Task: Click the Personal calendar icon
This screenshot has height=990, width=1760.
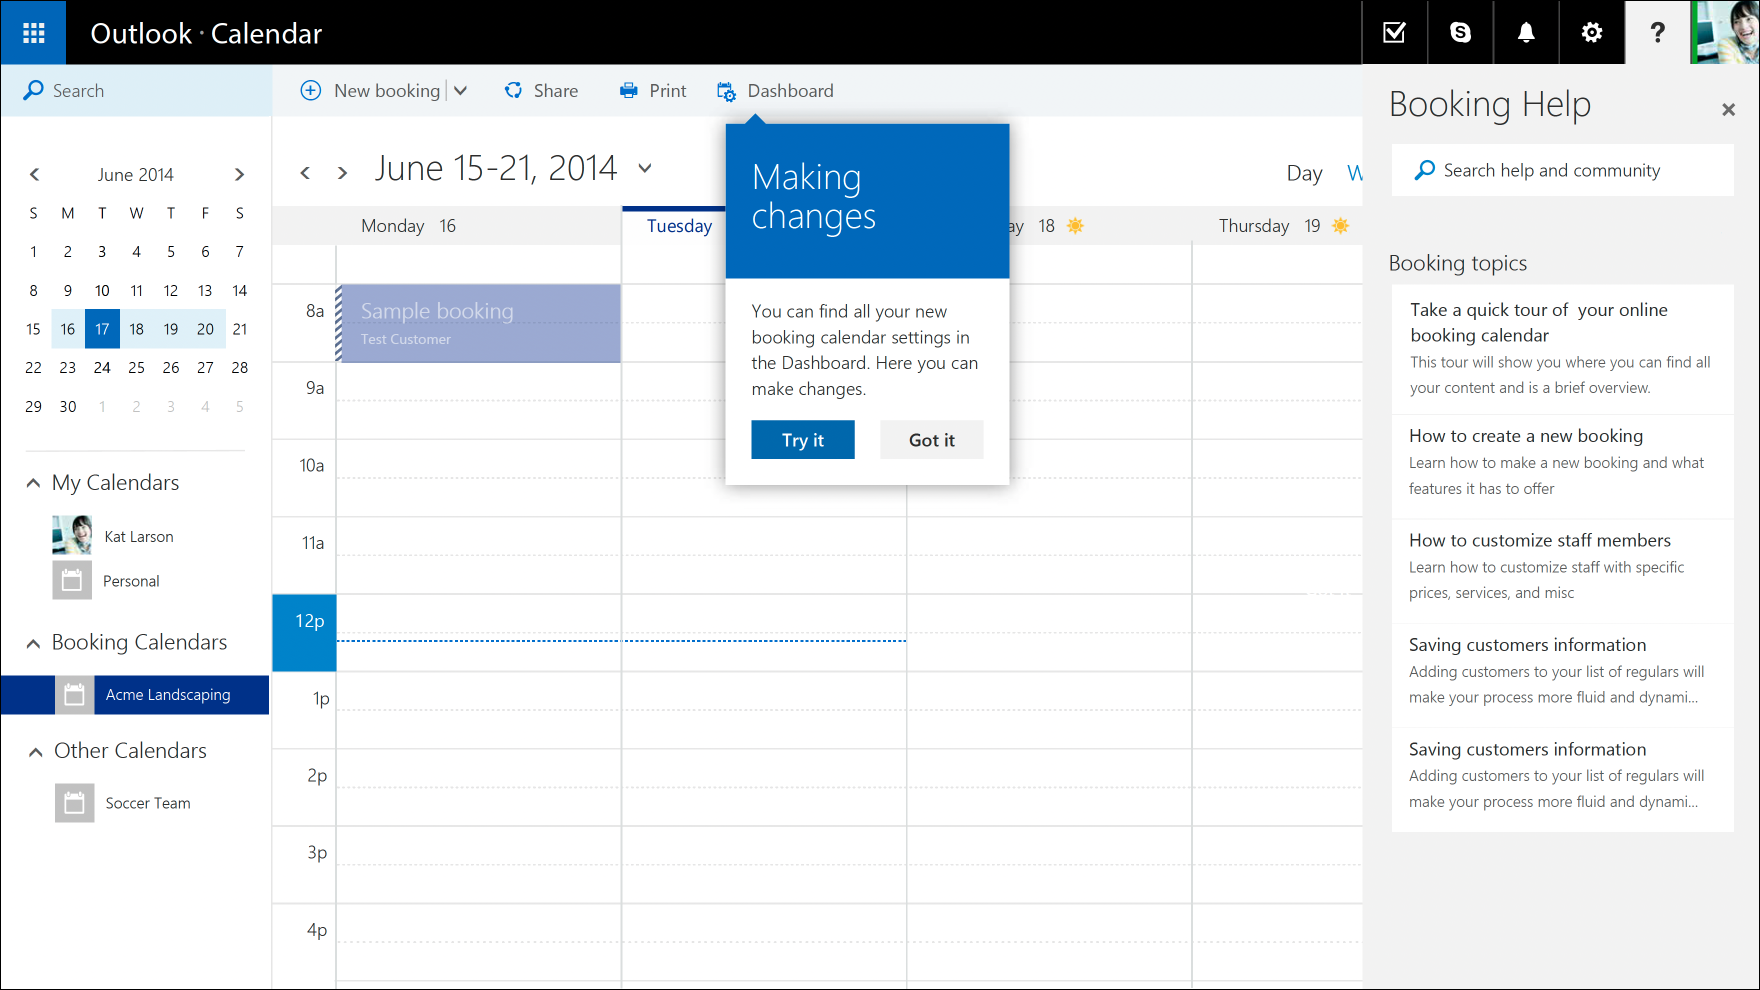Action: pyautogui.click(x=72, y=580)
